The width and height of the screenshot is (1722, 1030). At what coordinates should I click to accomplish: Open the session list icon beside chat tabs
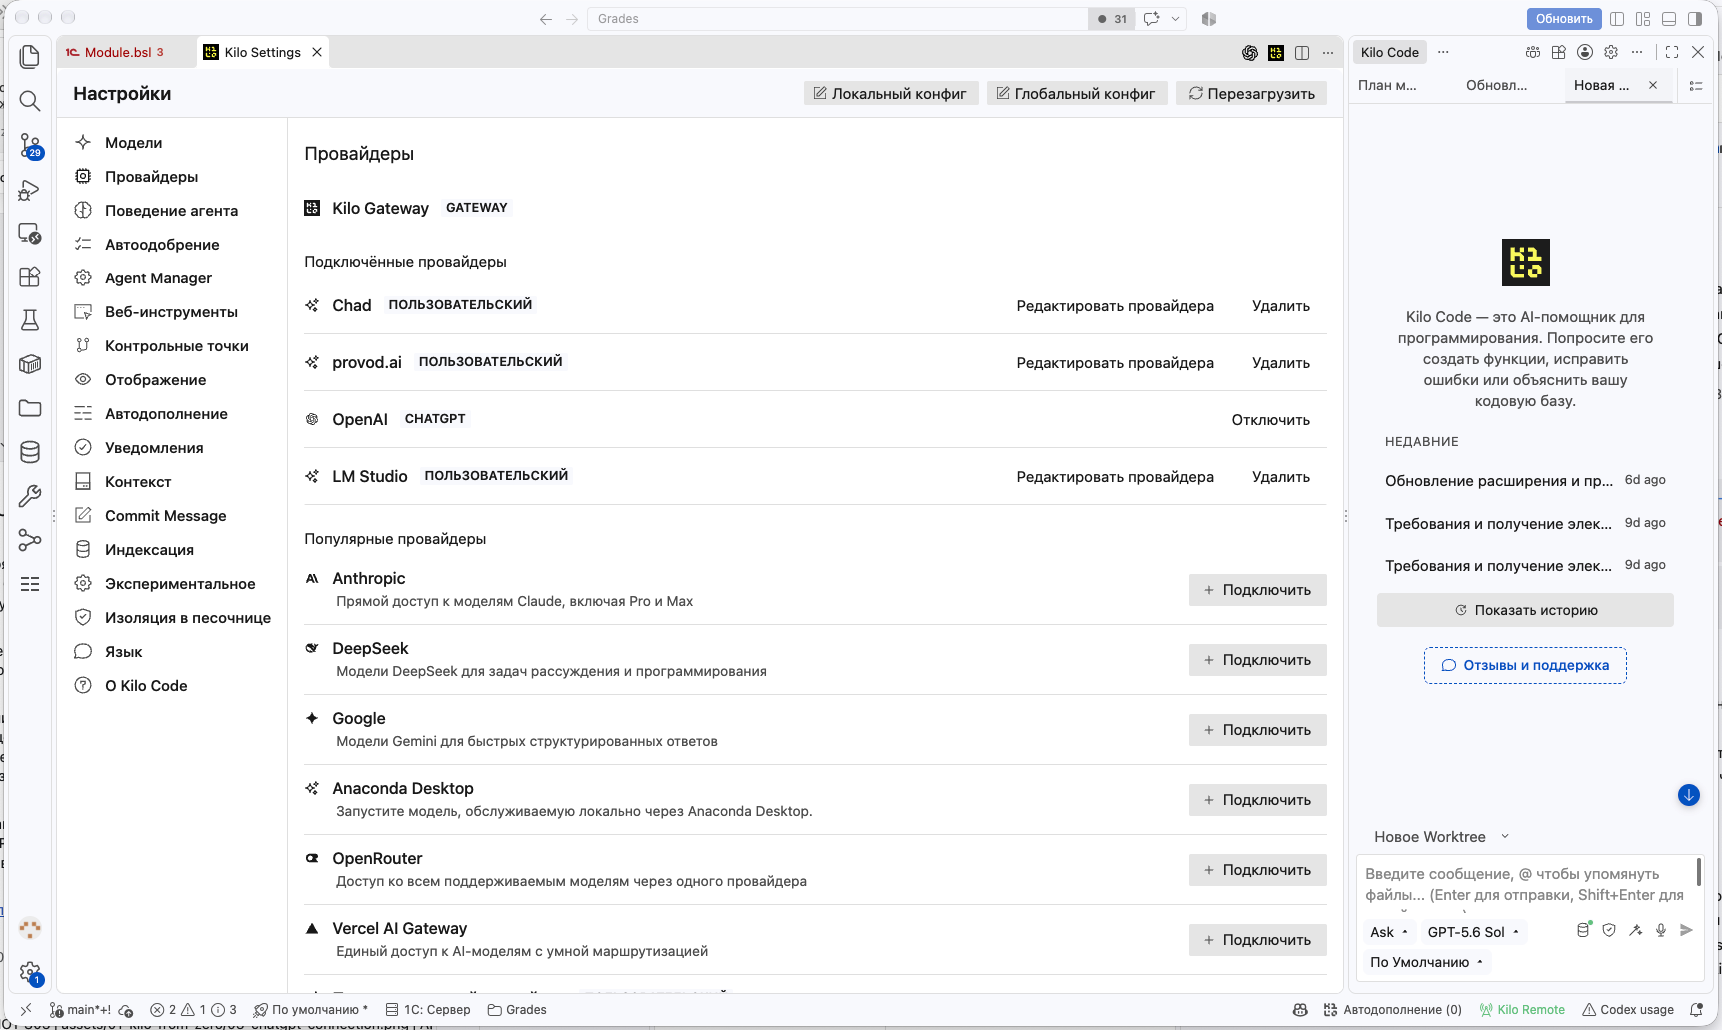(1696, 86)
